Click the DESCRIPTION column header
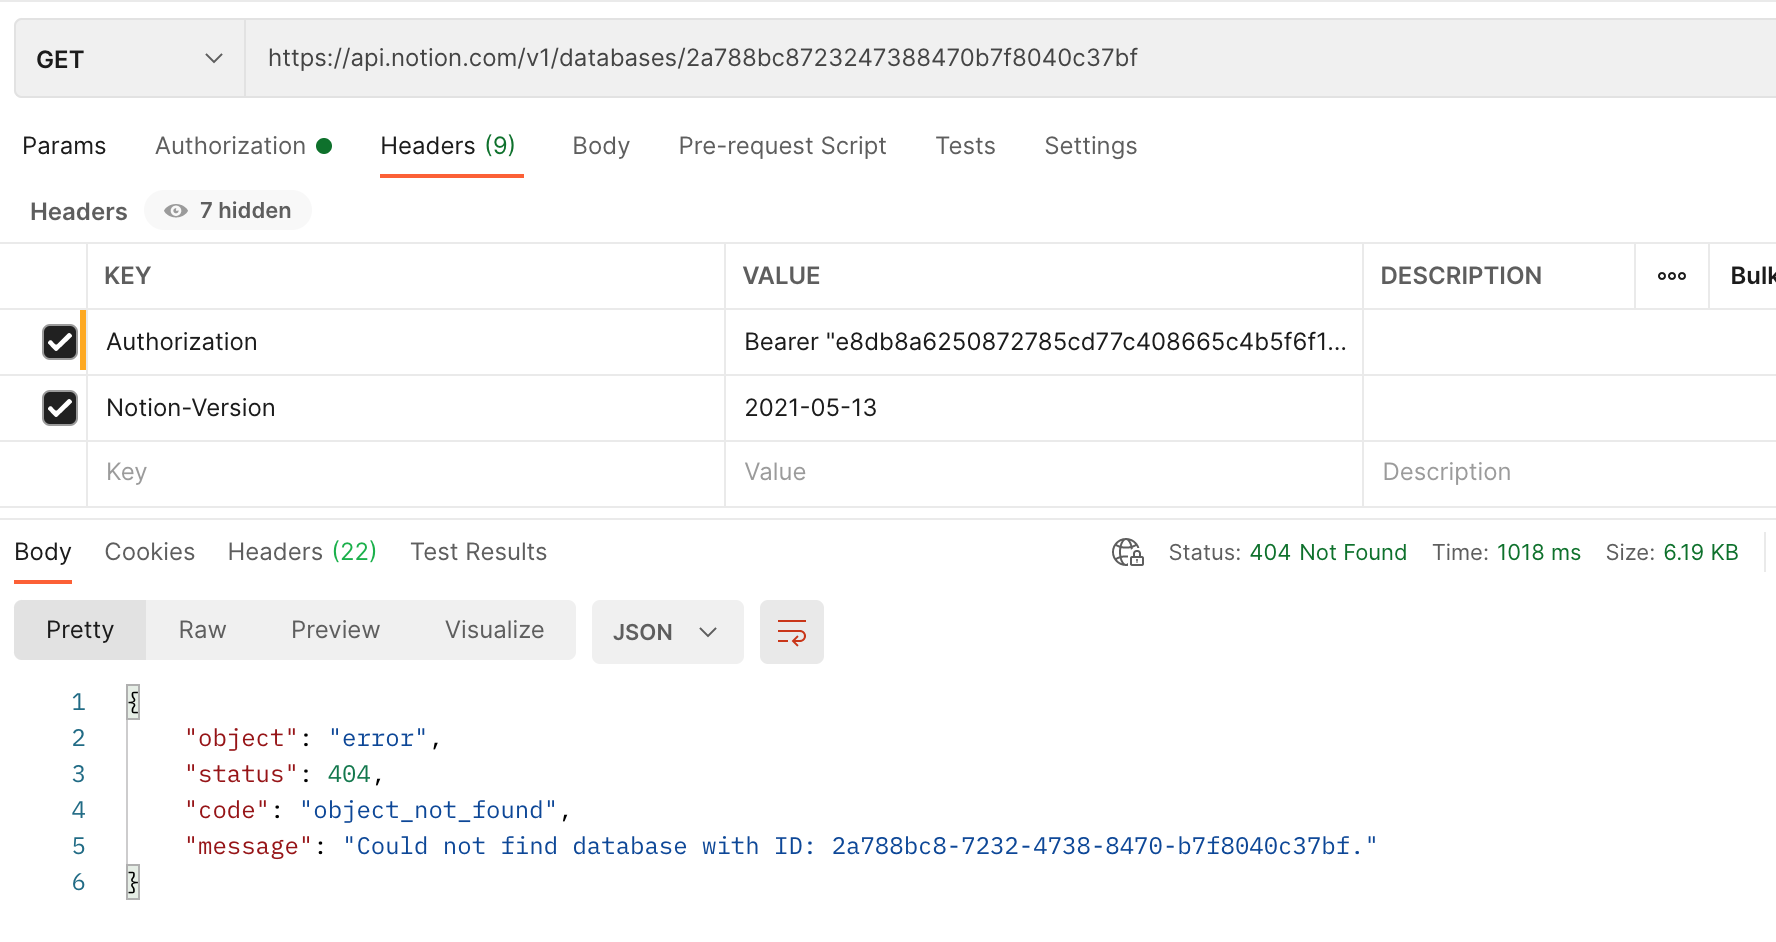Screen dimensions: 1776x942 pyautogui.click(x=1461, y=276)
